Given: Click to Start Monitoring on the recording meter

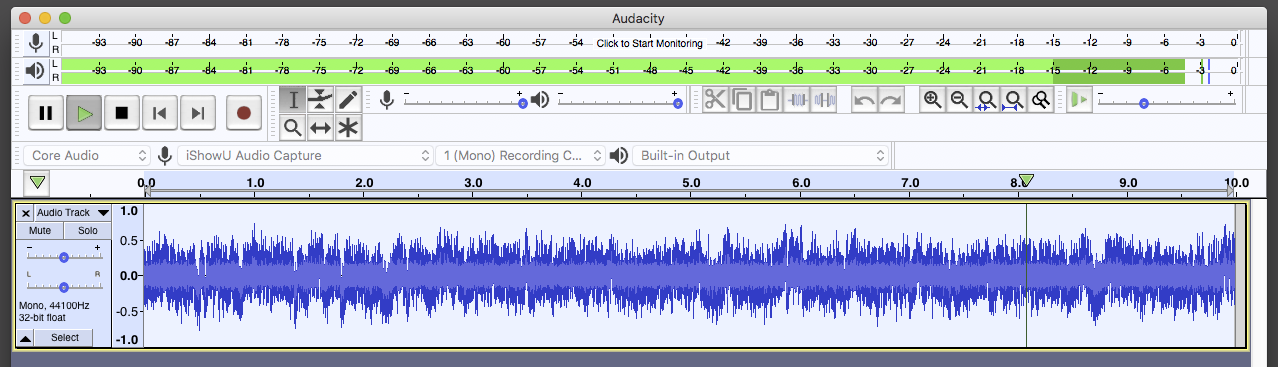Looking at the screenshot, I should tap(650, 43).
